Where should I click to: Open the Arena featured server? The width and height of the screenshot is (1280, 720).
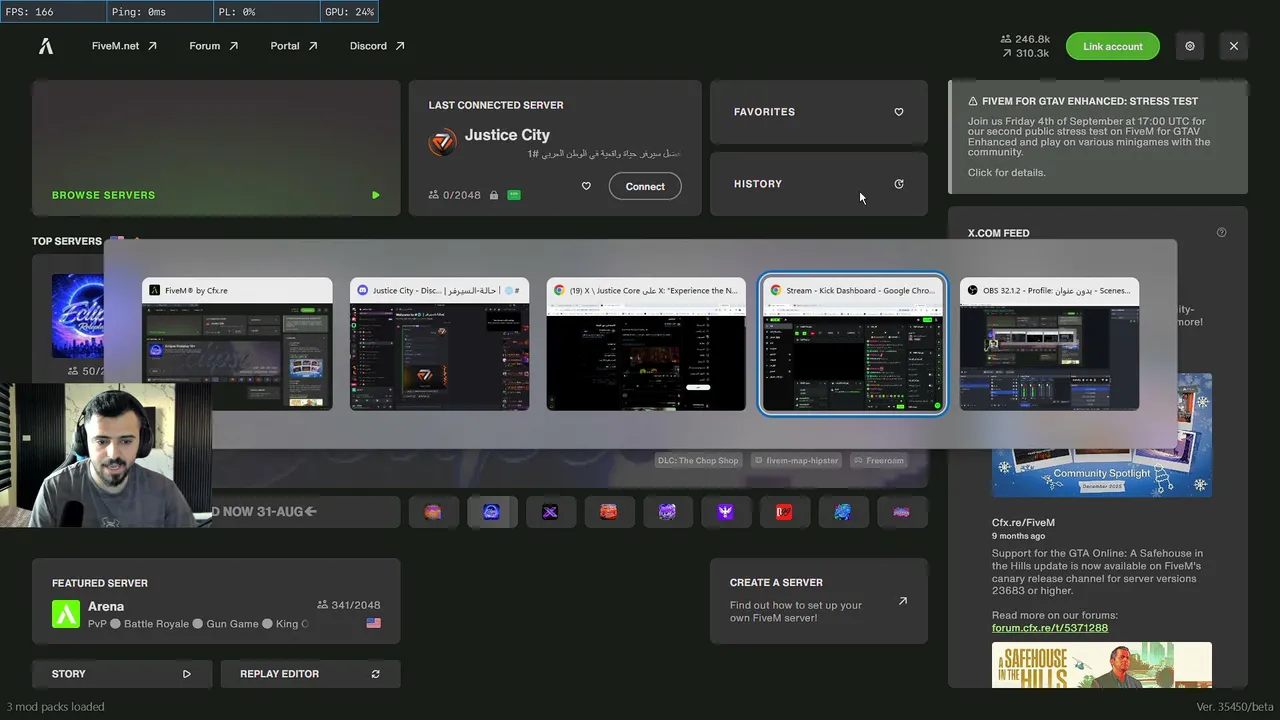click(x=216, y=601)
